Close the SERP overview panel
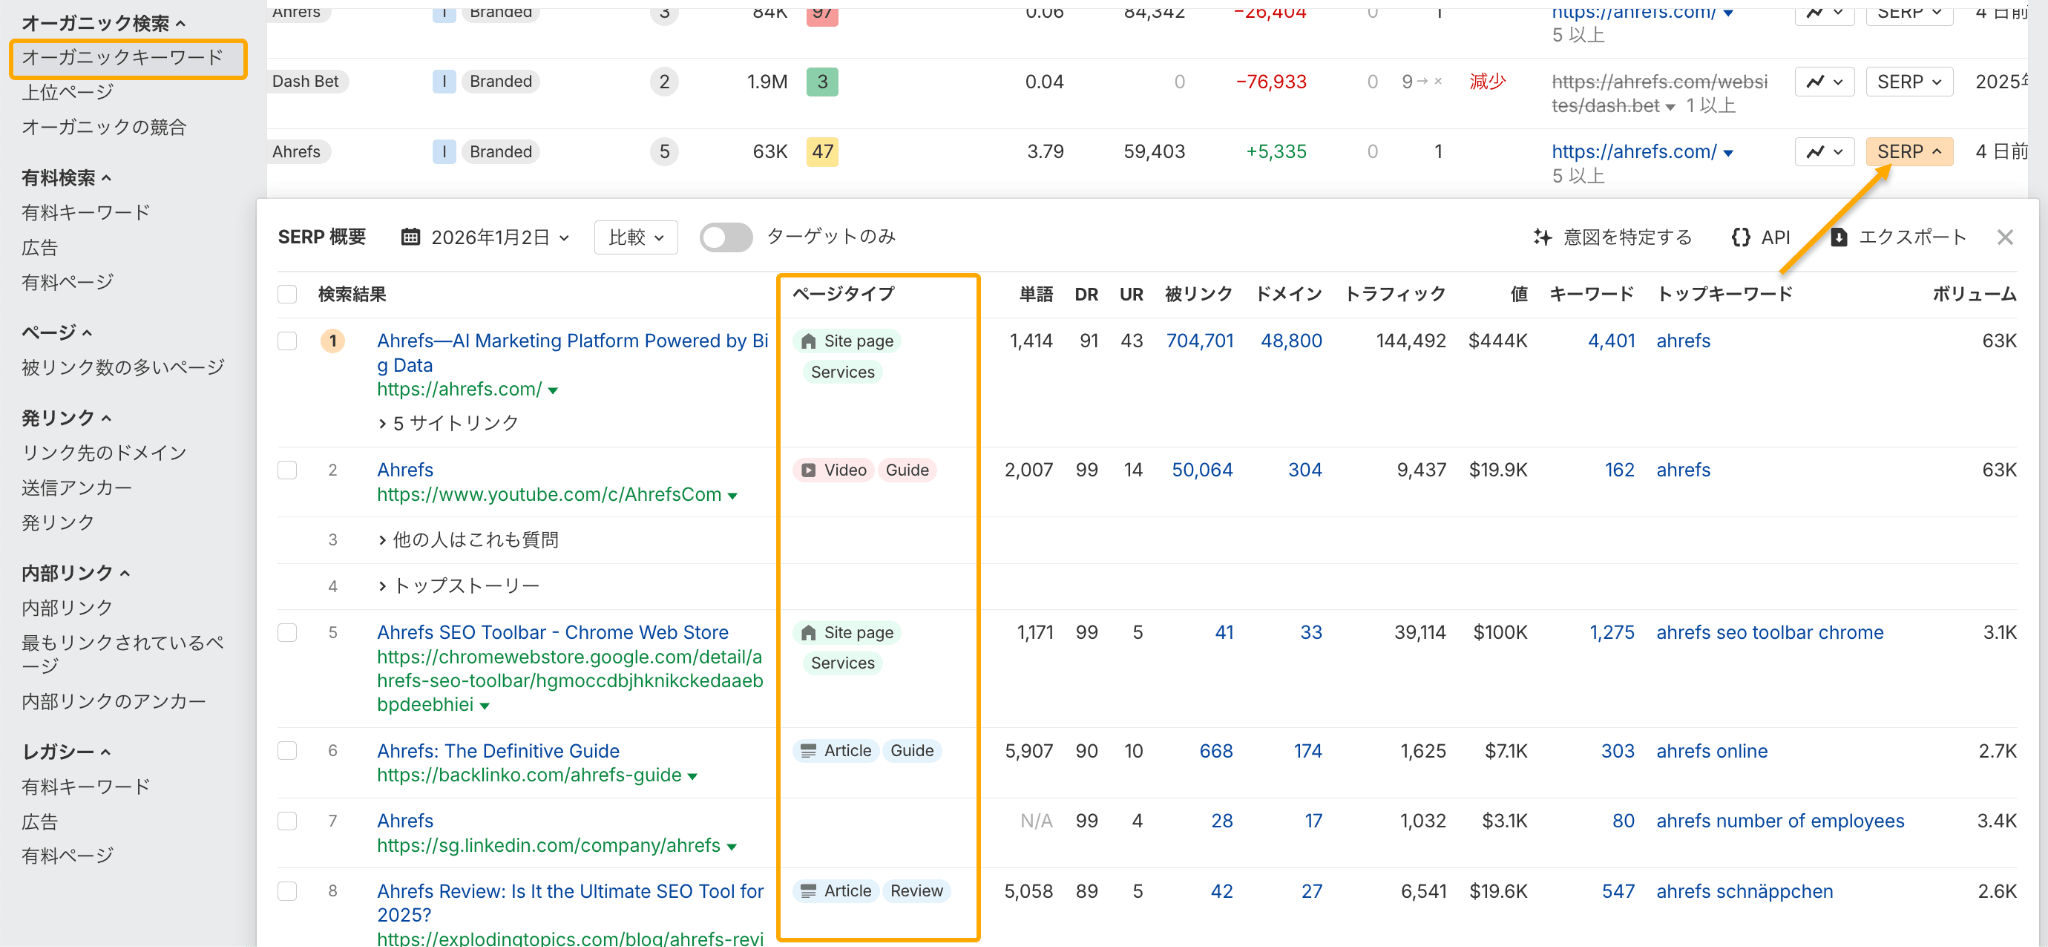The image size is (2048, 947). point(2005,237)
